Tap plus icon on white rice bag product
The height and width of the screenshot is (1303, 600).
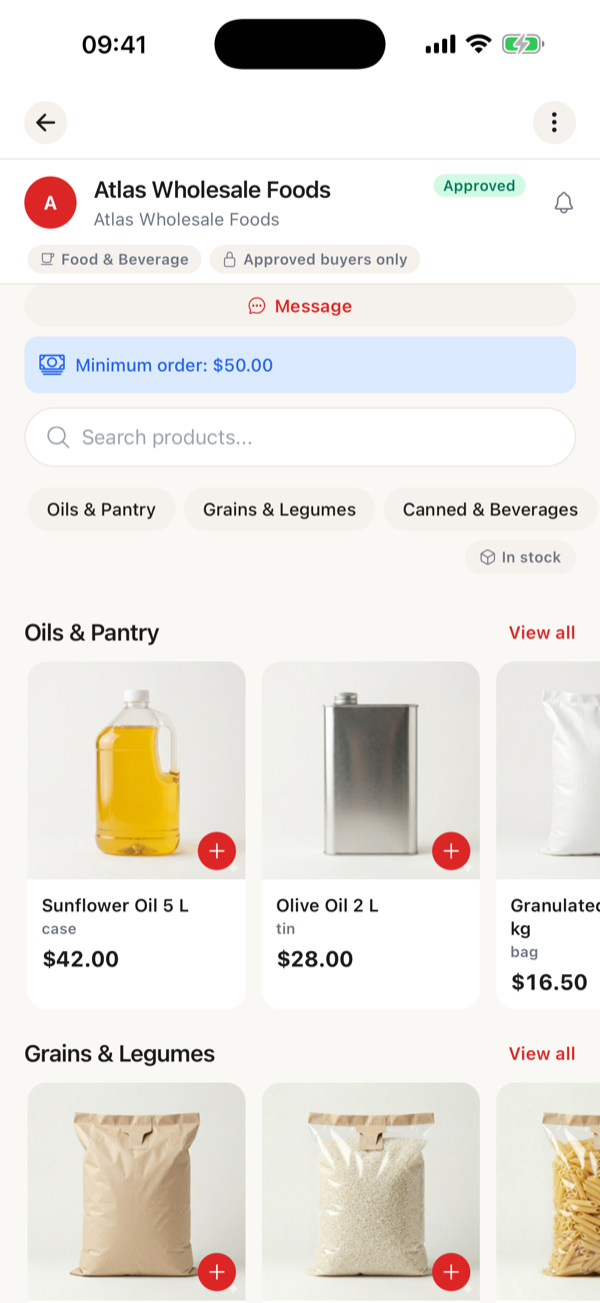451,1272
